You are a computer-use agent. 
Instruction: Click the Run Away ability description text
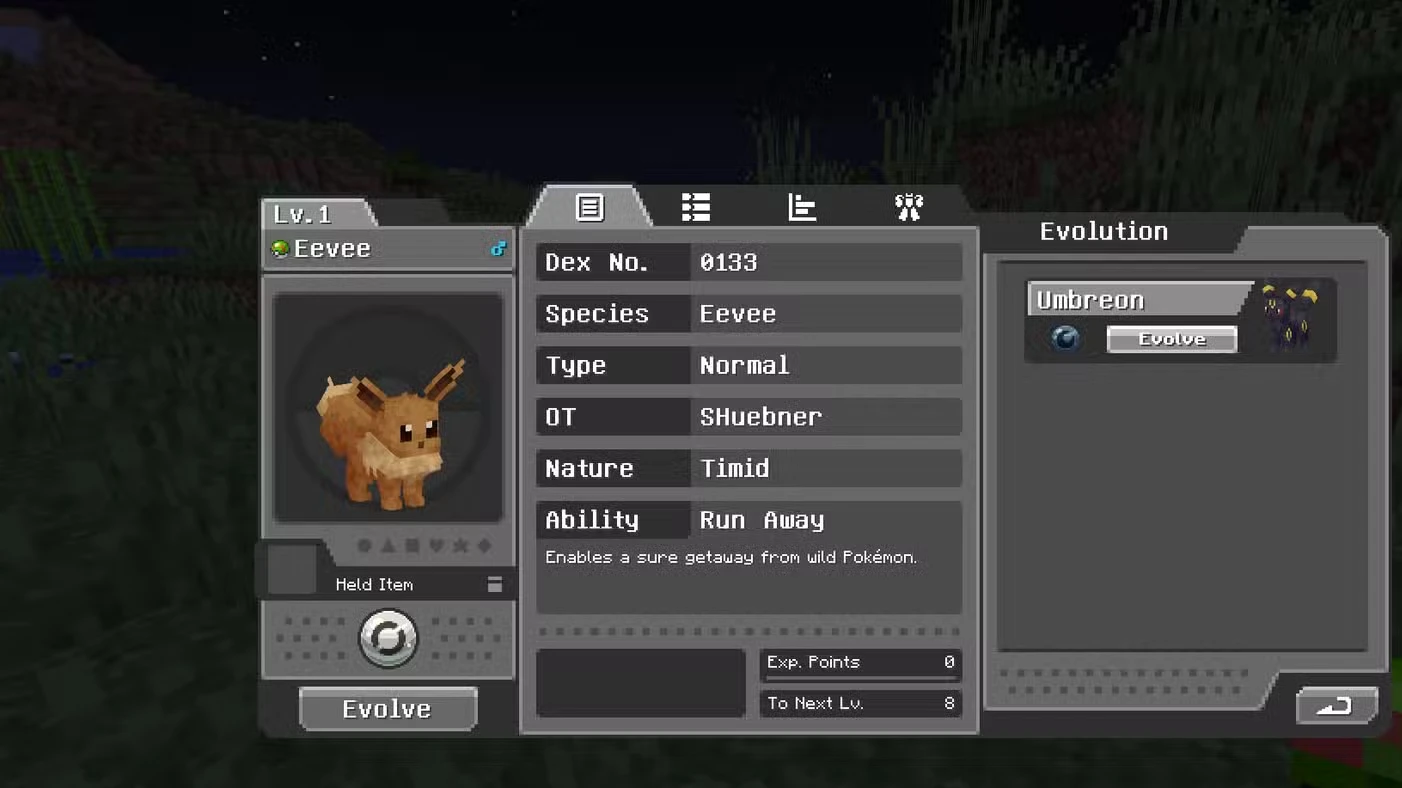coord(731,557)
